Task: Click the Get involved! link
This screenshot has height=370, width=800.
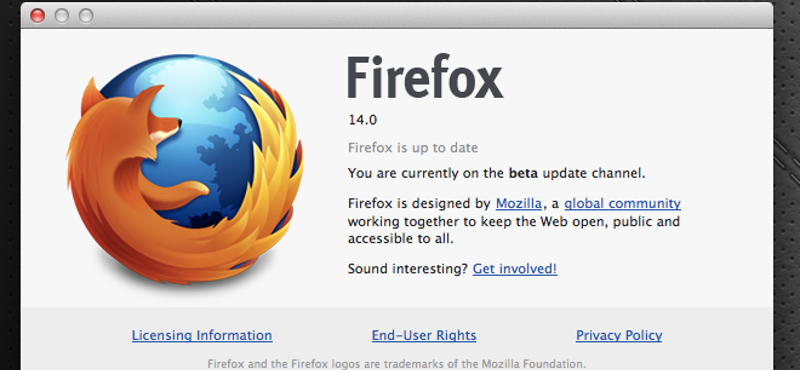Action: [515, 268]
